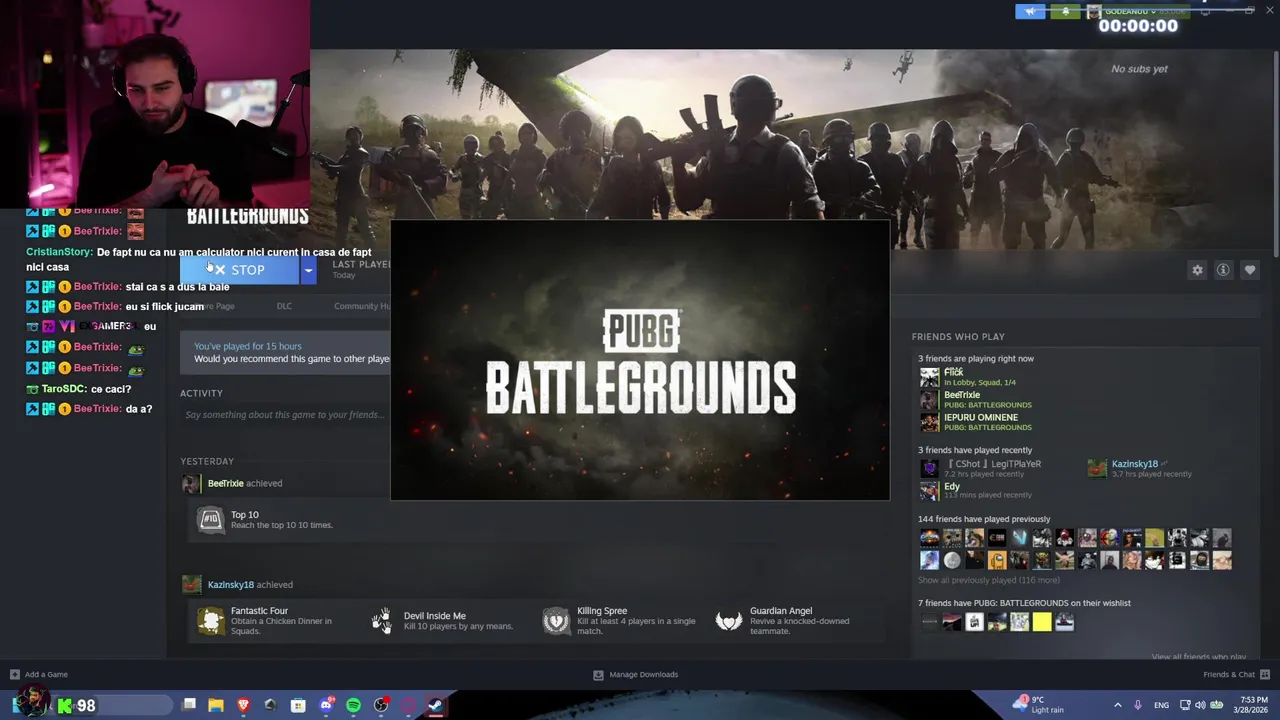Open the Killing Spree achievement icon
The image size is (1280, 720).
coord(556,621)
